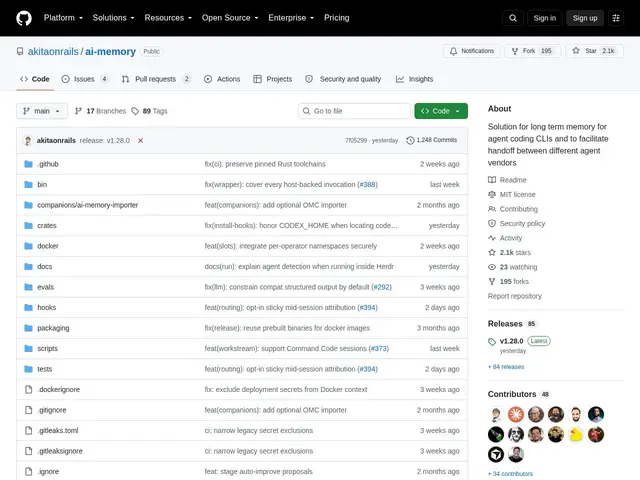
Task: Open pull request #388 link
Action: (367, 184)
